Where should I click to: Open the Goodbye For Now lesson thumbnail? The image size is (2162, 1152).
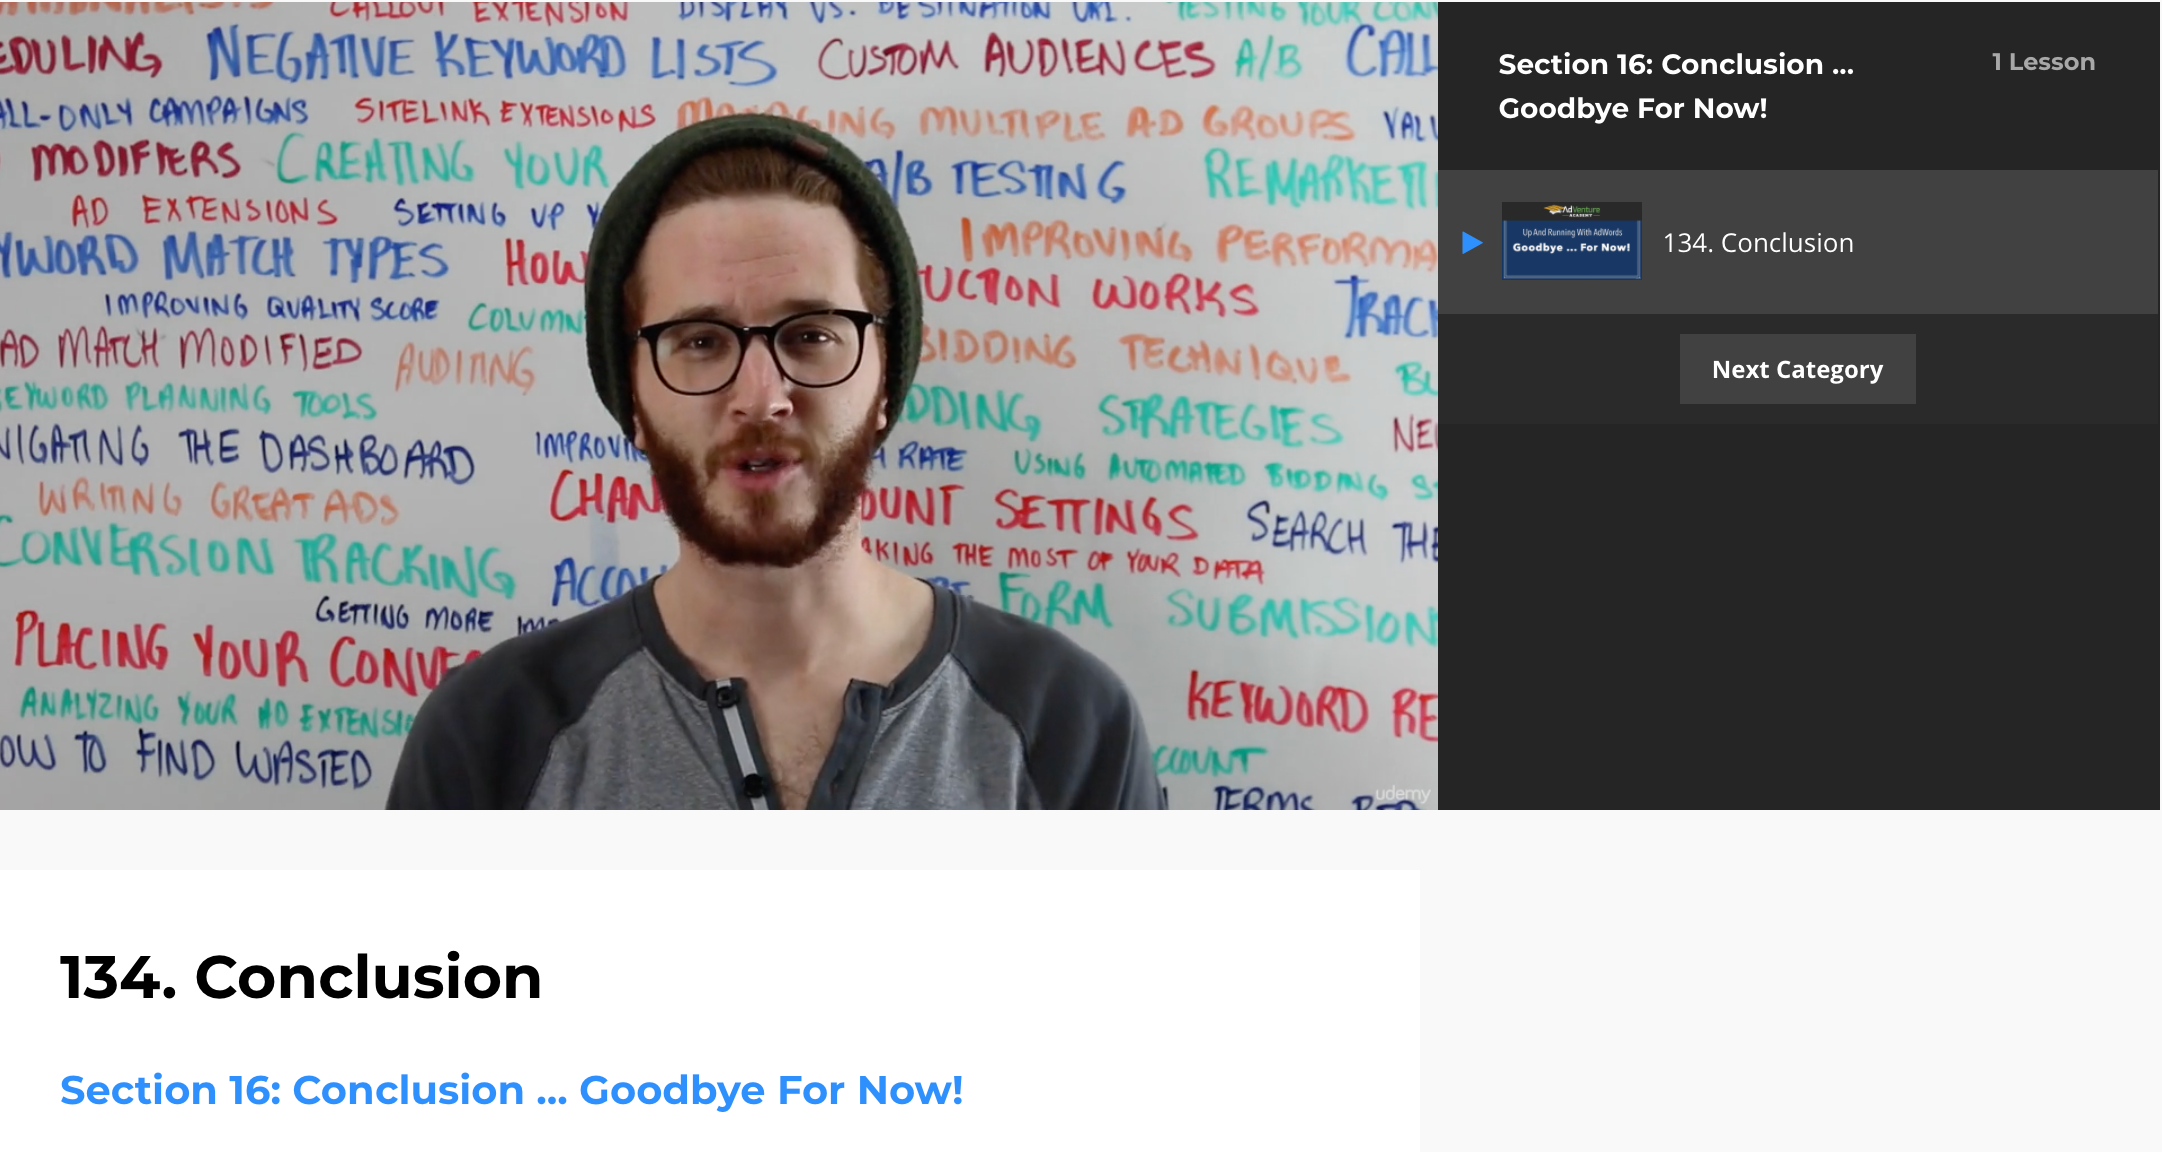(1571, 241)
